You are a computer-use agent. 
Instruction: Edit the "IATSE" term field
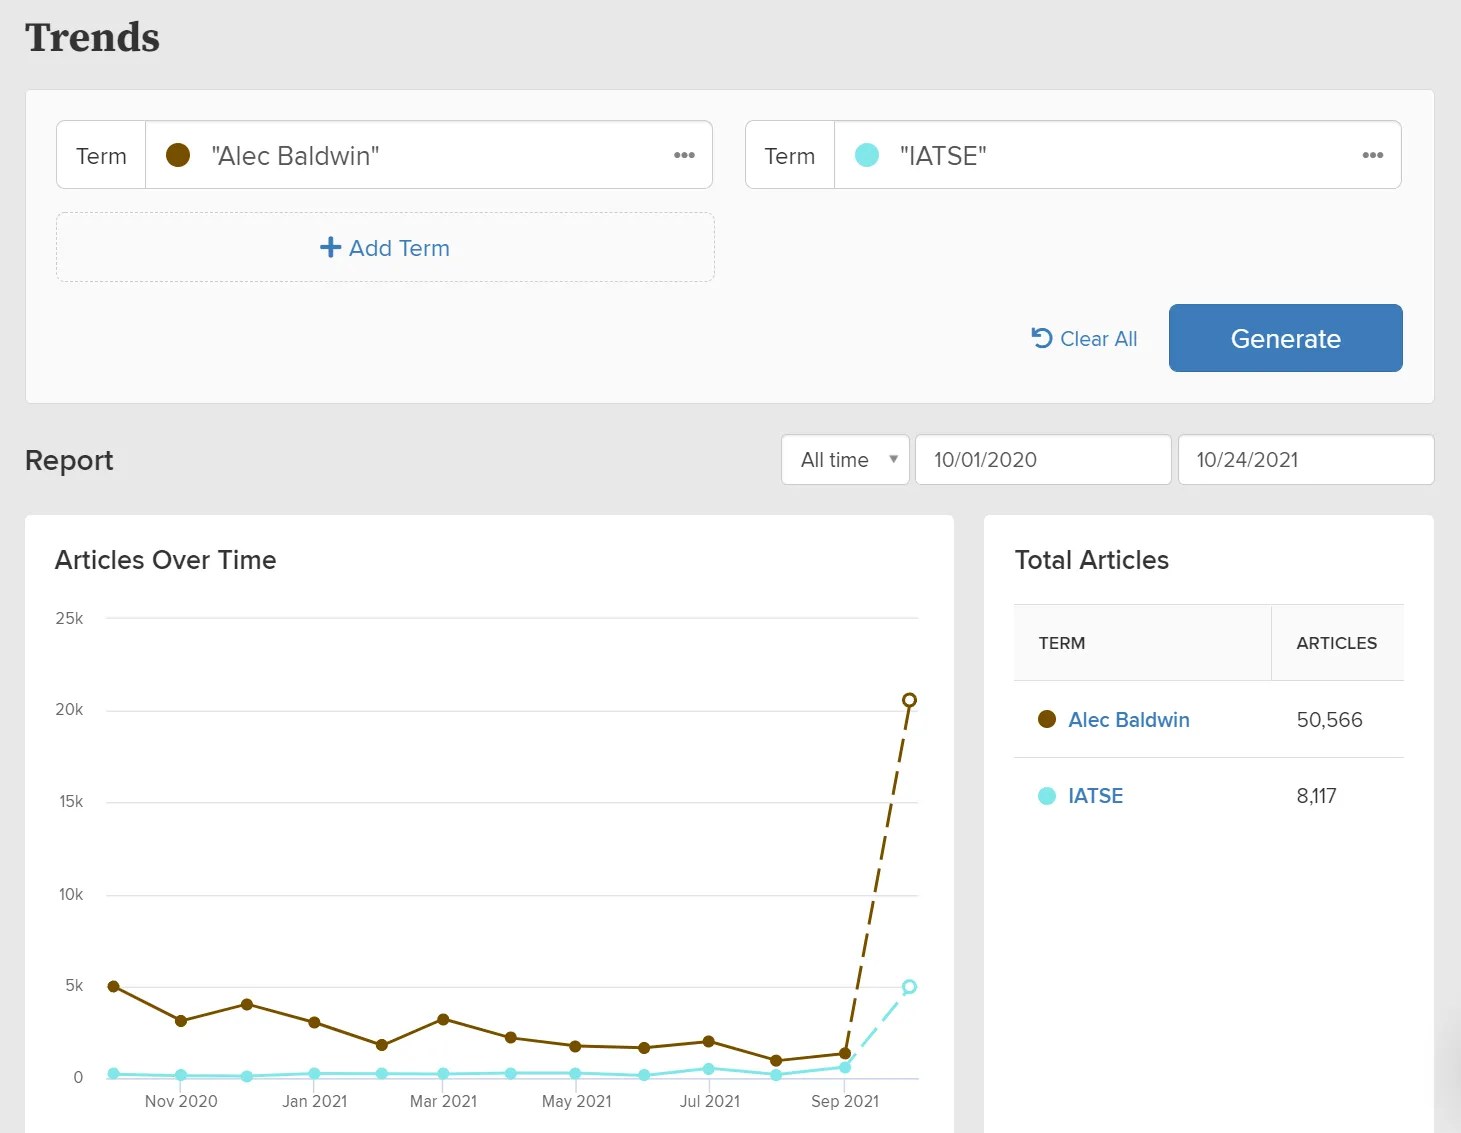click(1117, 155)
